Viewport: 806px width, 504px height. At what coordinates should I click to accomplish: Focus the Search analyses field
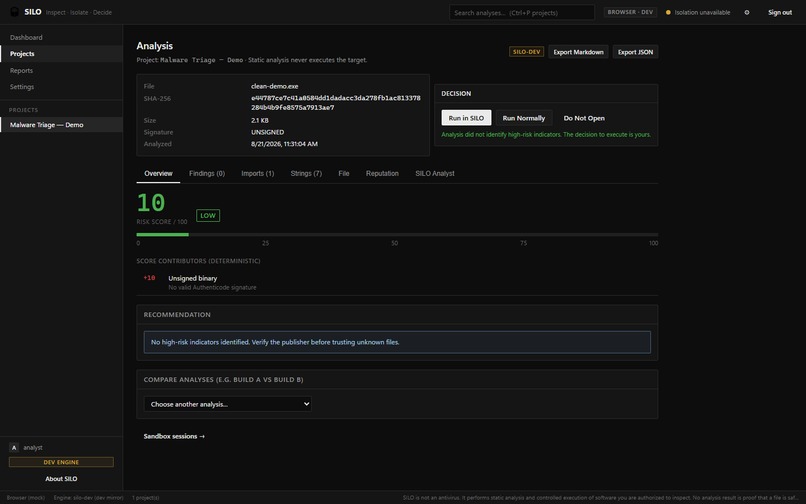pos(521,12)
